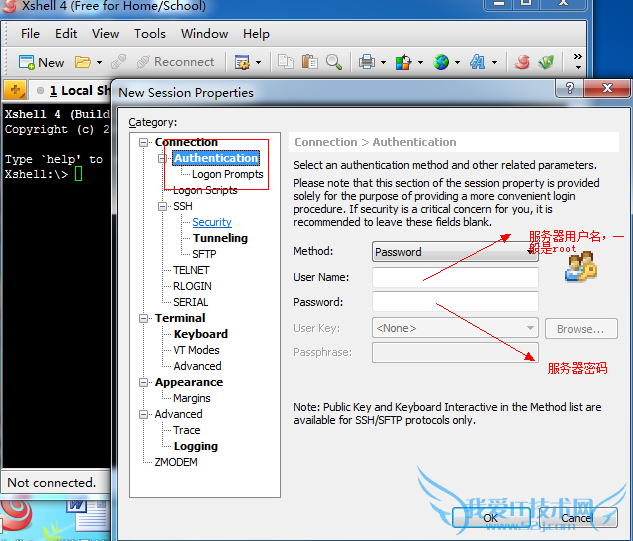Click the Open folder toolbar icon
This screenshot has height=541, width=633.
[83, 62]
